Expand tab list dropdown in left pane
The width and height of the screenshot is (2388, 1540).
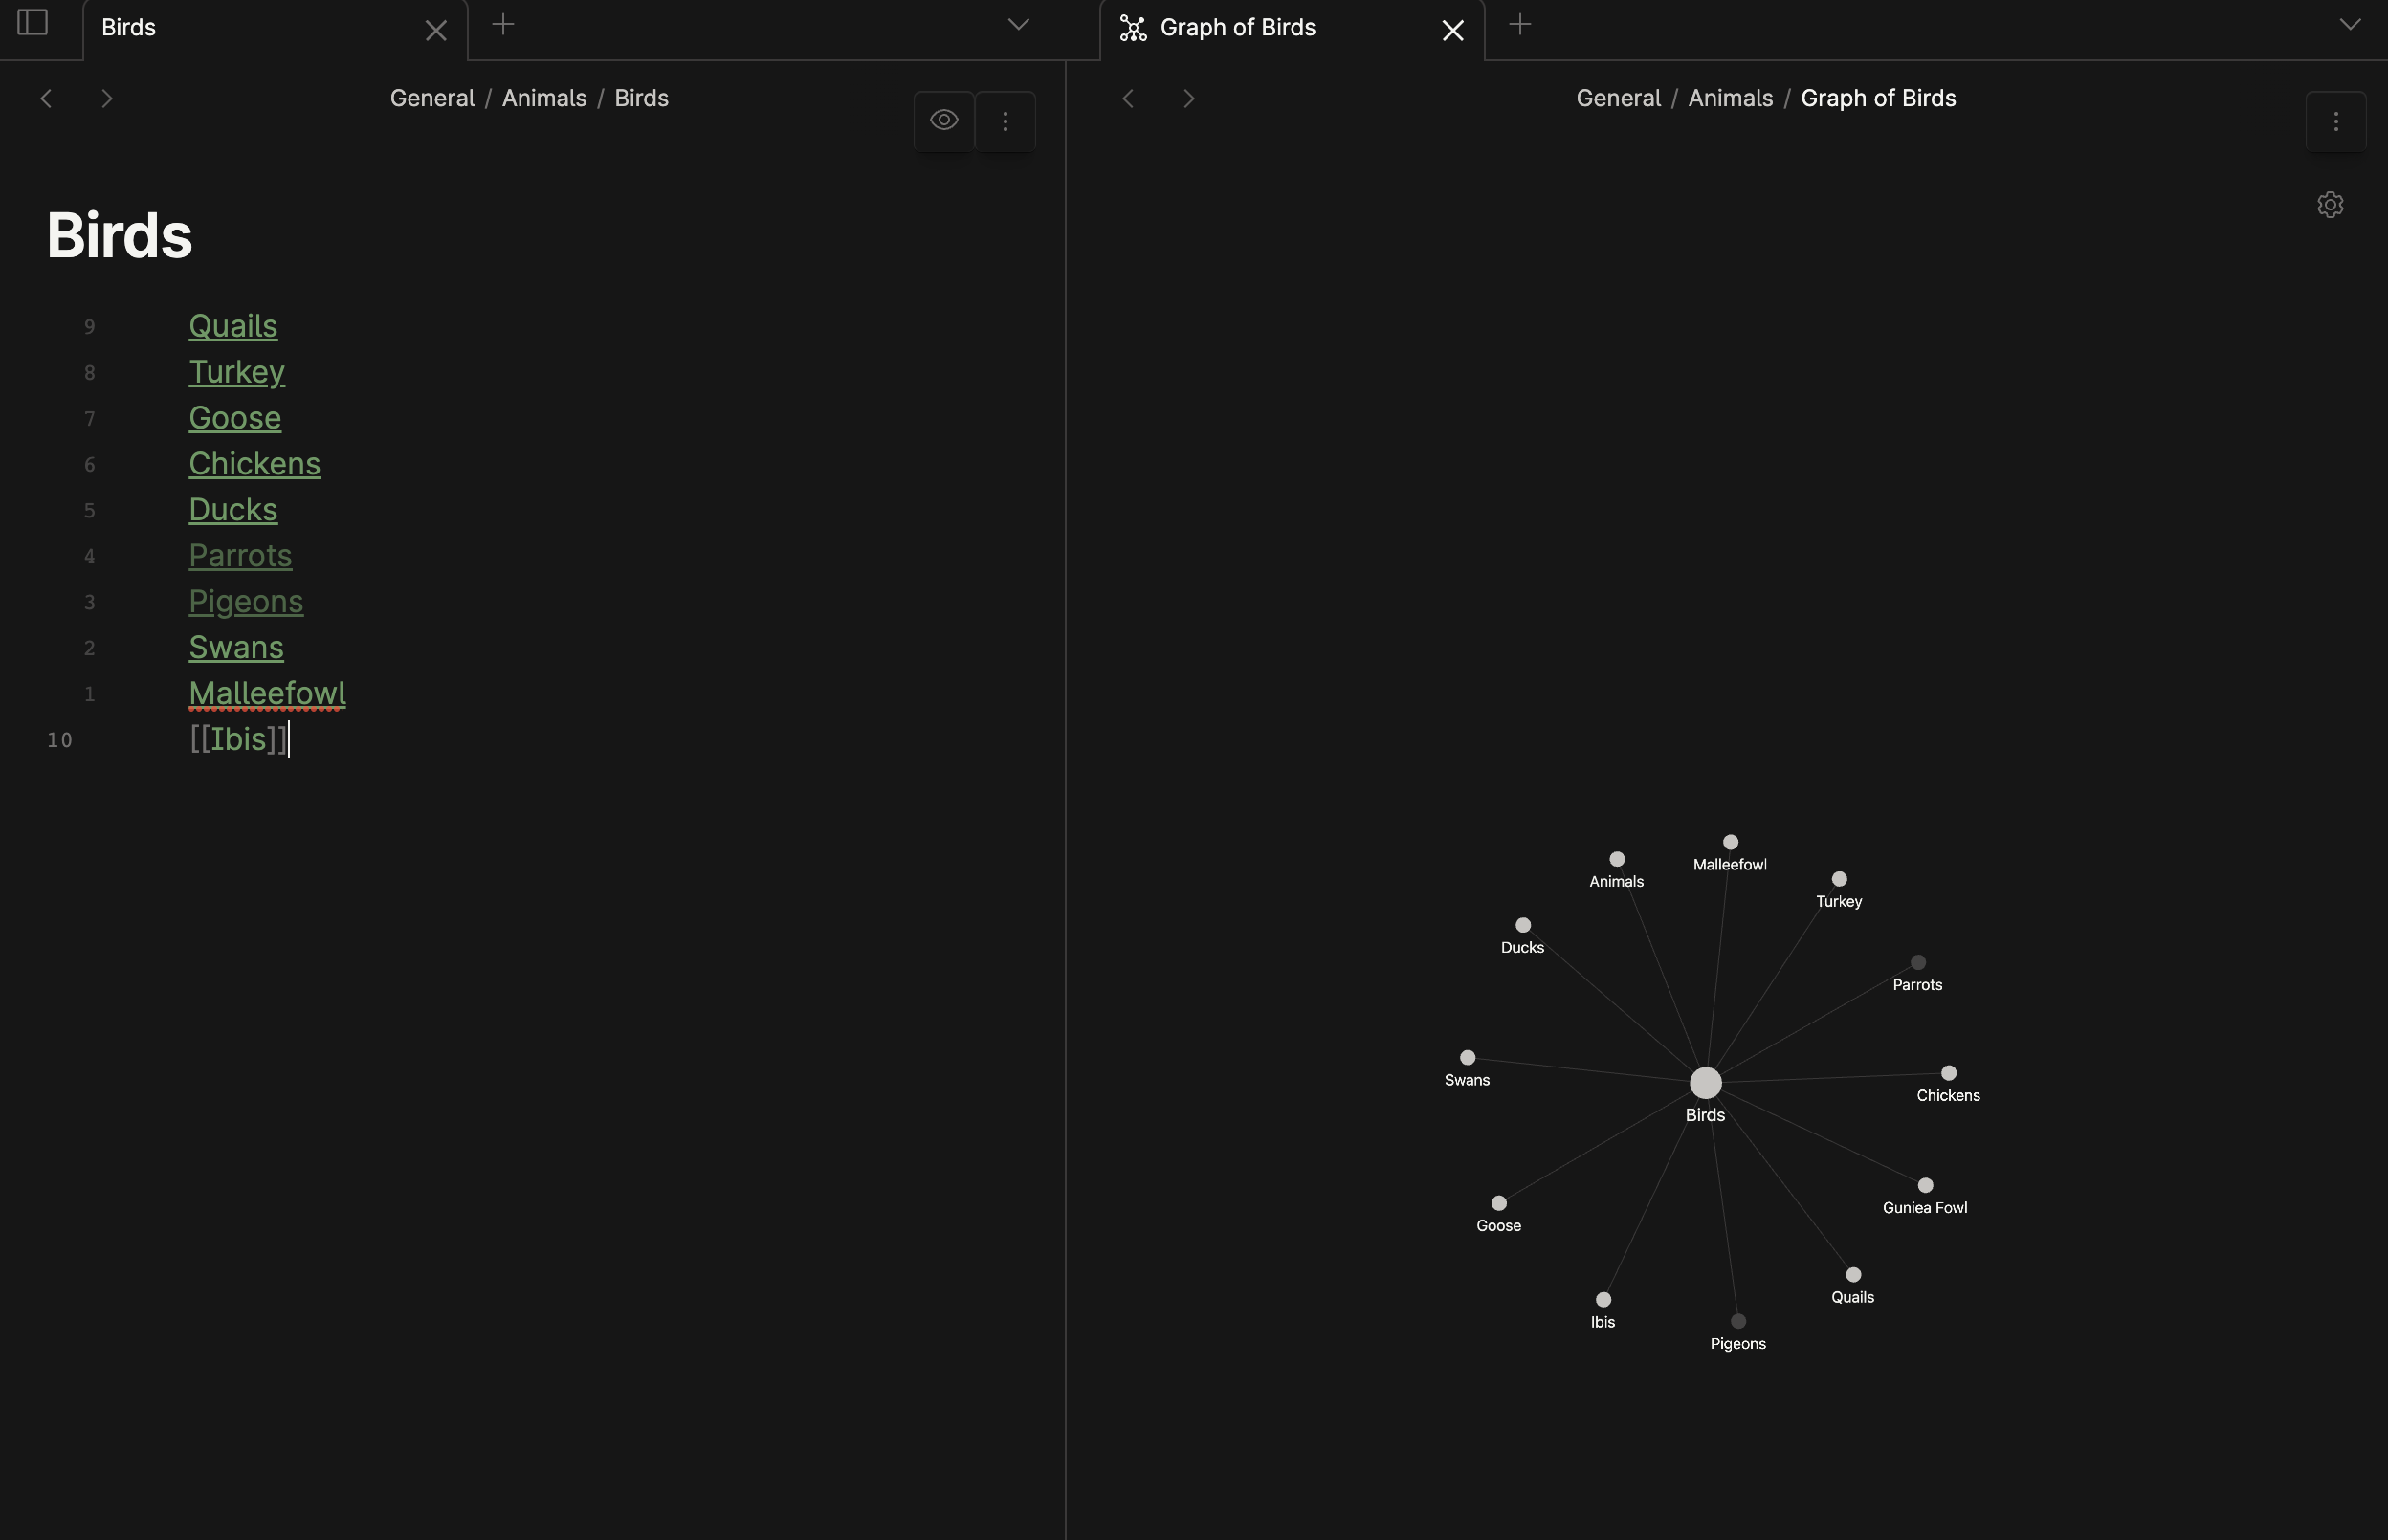1018,25
